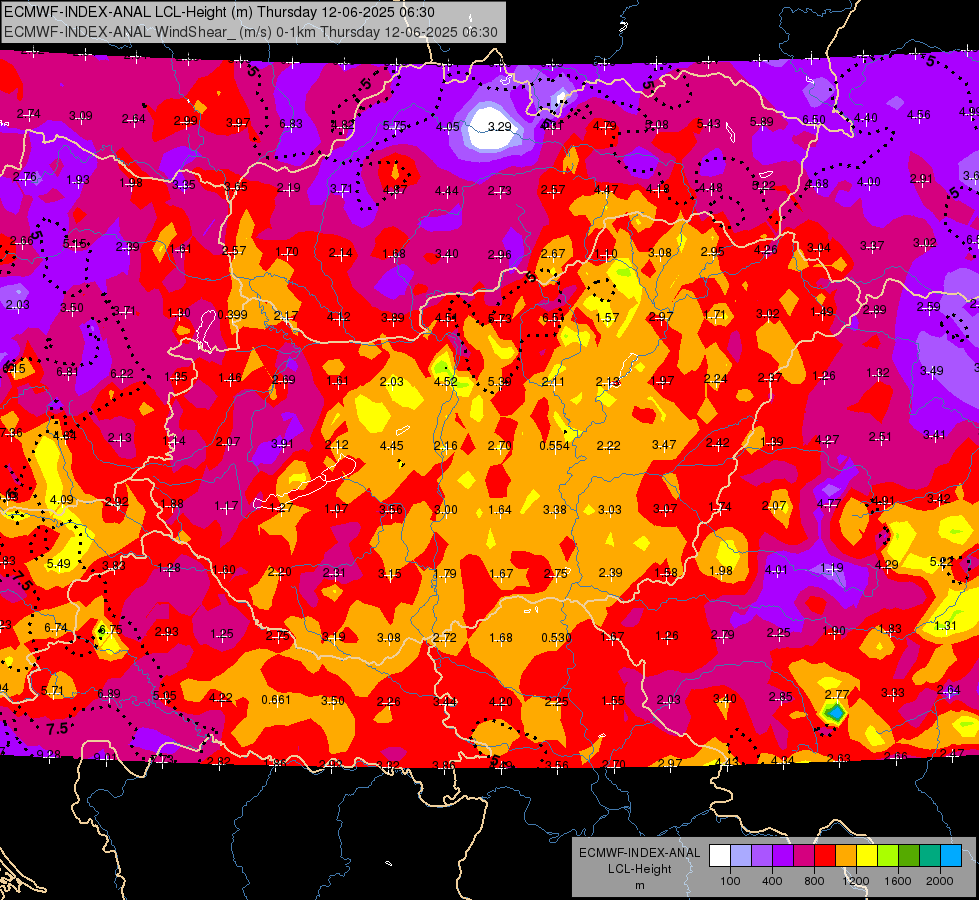The height and width of the screenshot is (900, 979).
Task: Click the blue diamond LCL maximum spot
Action: 835,712
